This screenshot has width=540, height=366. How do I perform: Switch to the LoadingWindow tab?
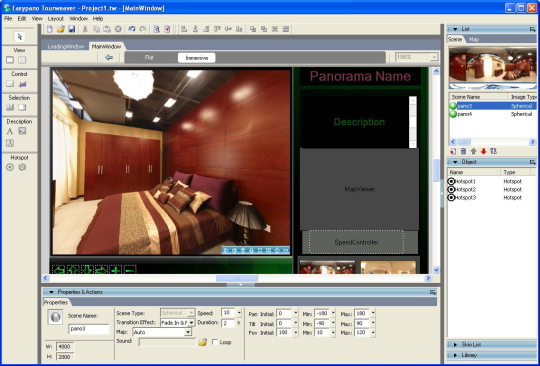(x=66, y=46)
